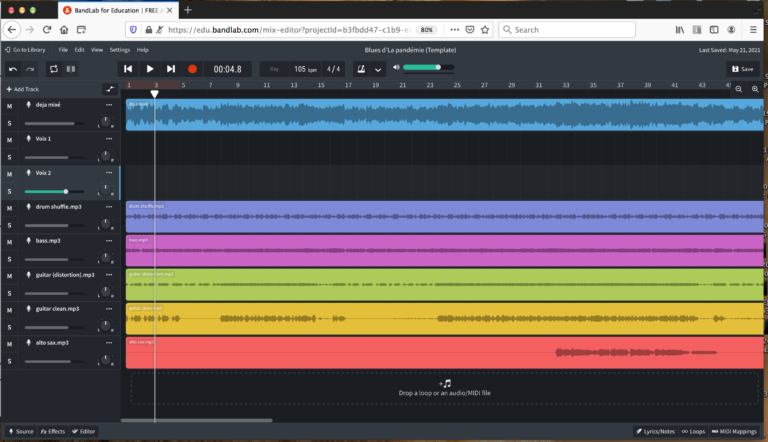Toggle the loop cycle icon
768x442 pixels.
(x=53, y=69)
